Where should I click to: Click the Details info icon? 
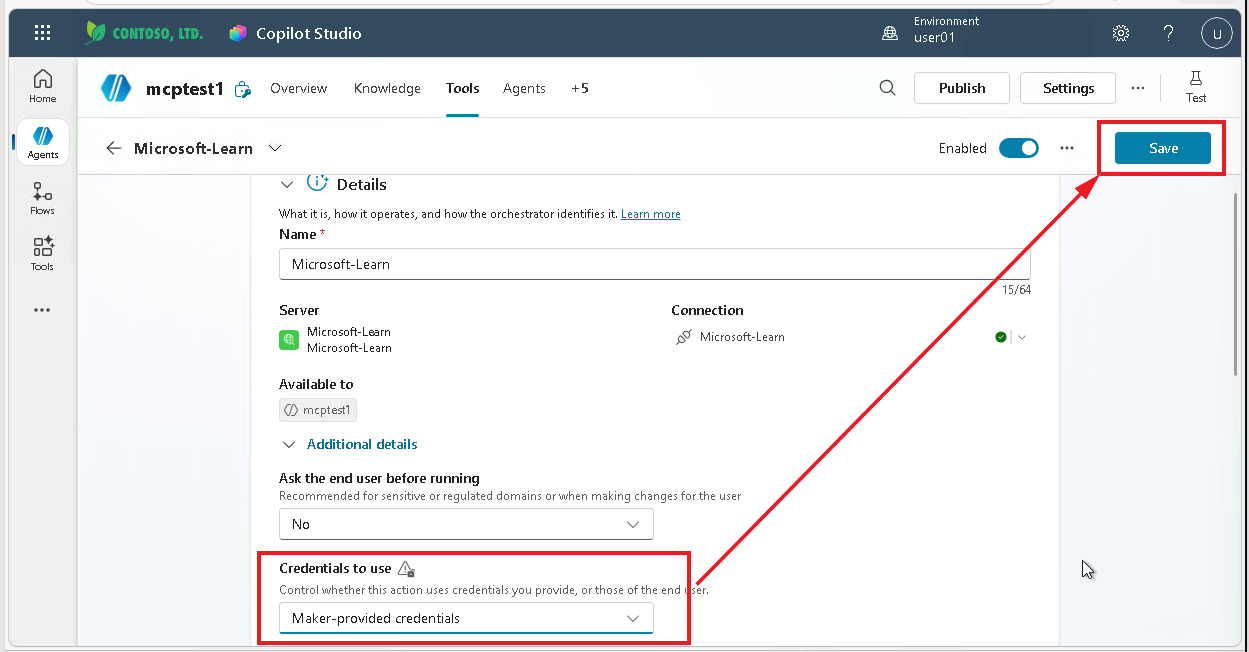tap(318, 183)
